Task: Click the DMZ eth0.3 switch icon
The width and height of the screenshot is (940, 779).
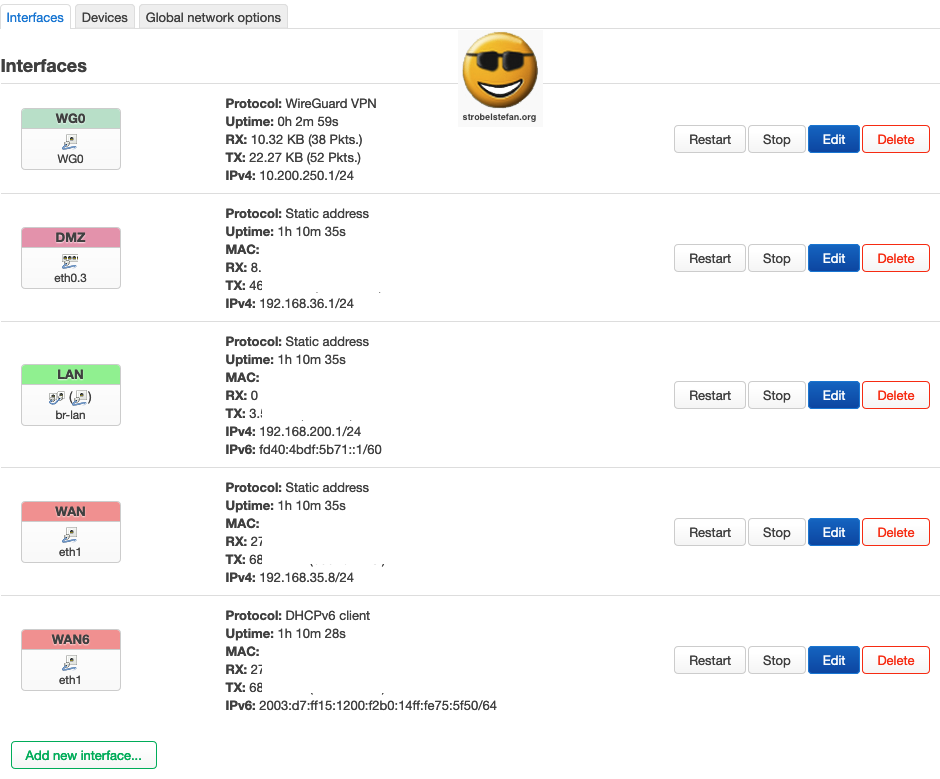Action: (70, 261)
